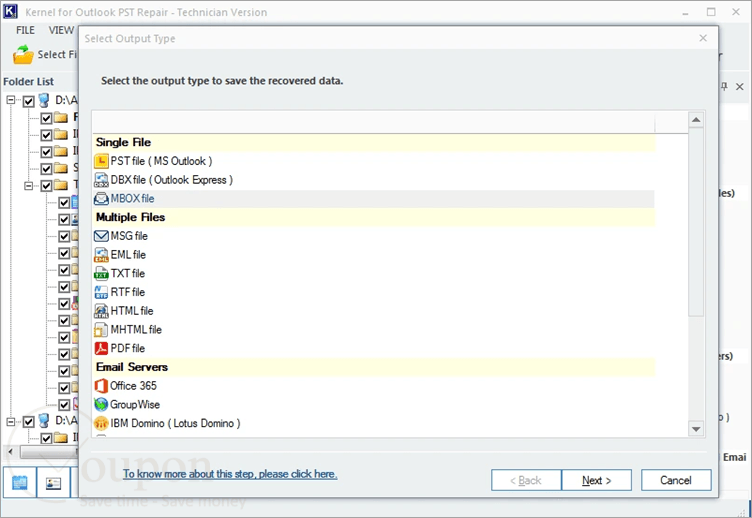Open the FILE menu

pyautogui.click(x=25, y=30)
